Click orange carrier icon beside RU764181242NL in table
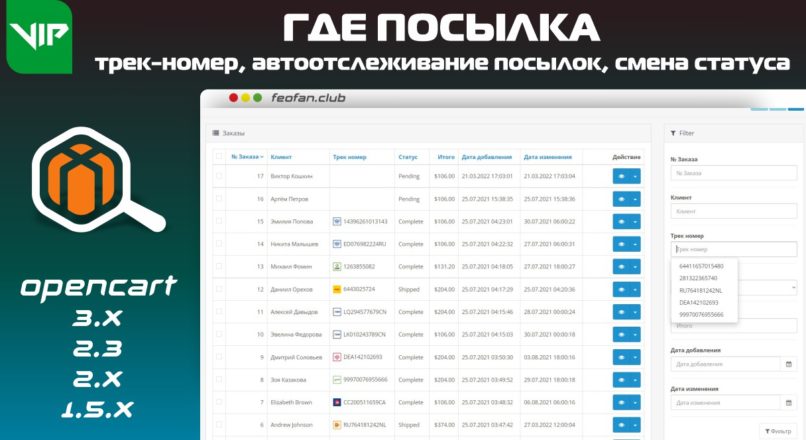 pos(337,425)
